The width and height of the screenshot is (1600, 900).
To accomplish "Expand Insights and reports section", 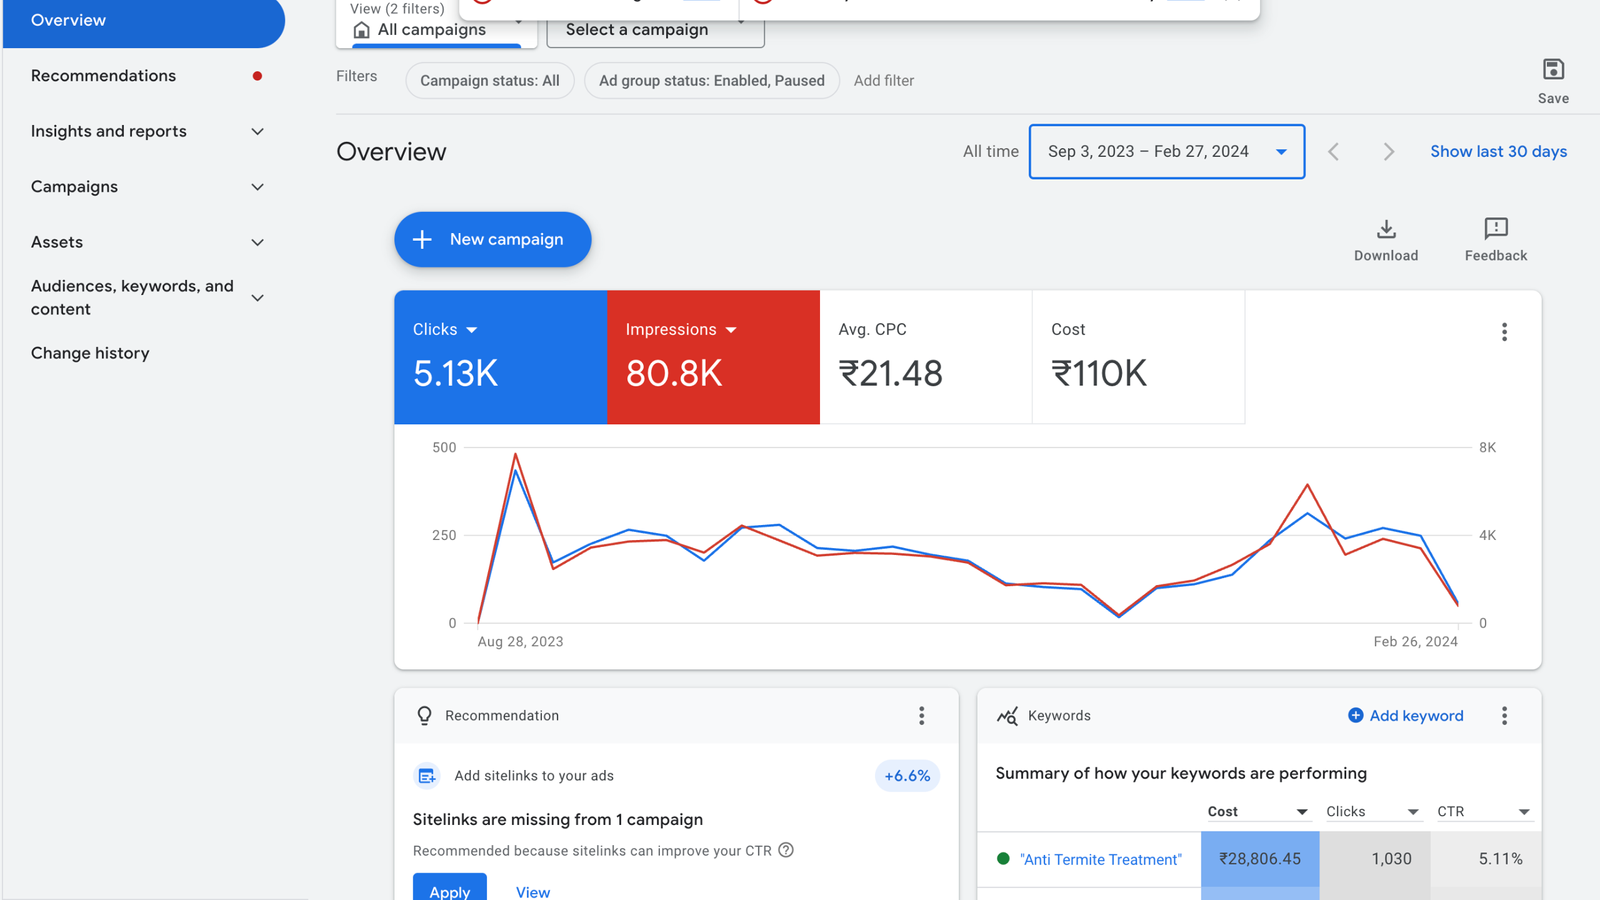I will (257, 132).
